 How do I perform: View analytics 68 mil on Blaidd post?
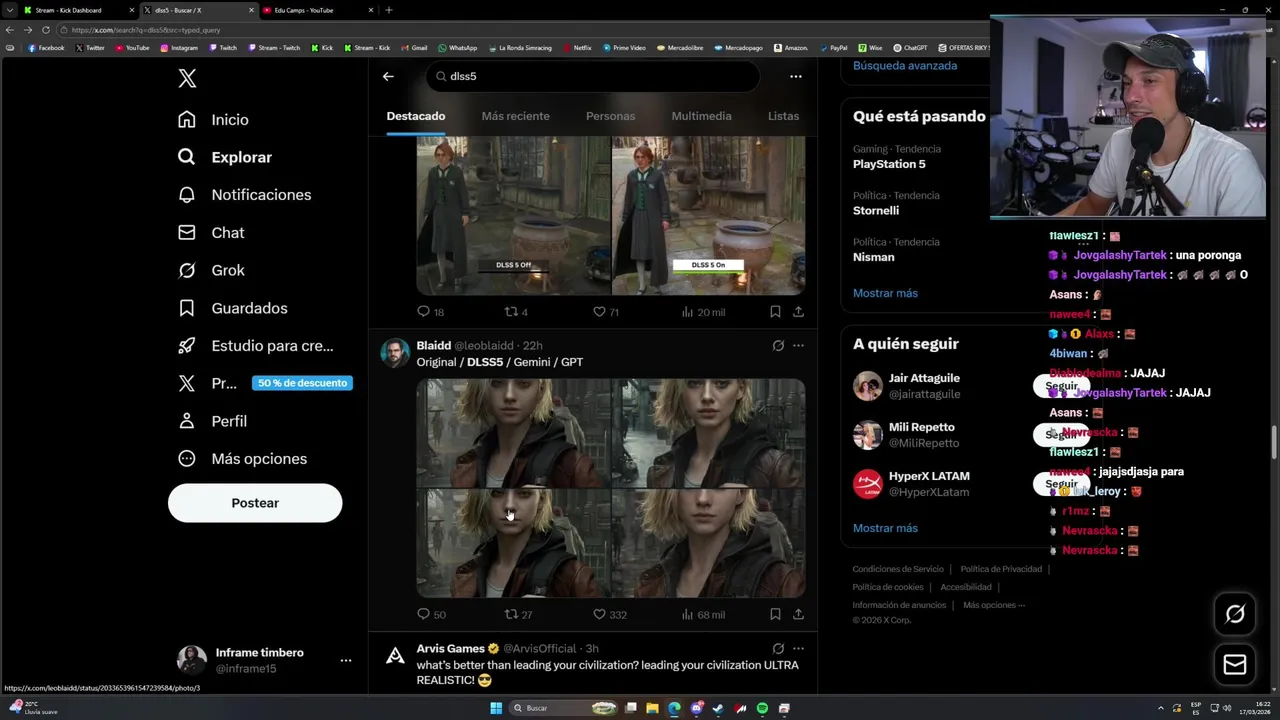pyautogui.click(x=703, y=614)
